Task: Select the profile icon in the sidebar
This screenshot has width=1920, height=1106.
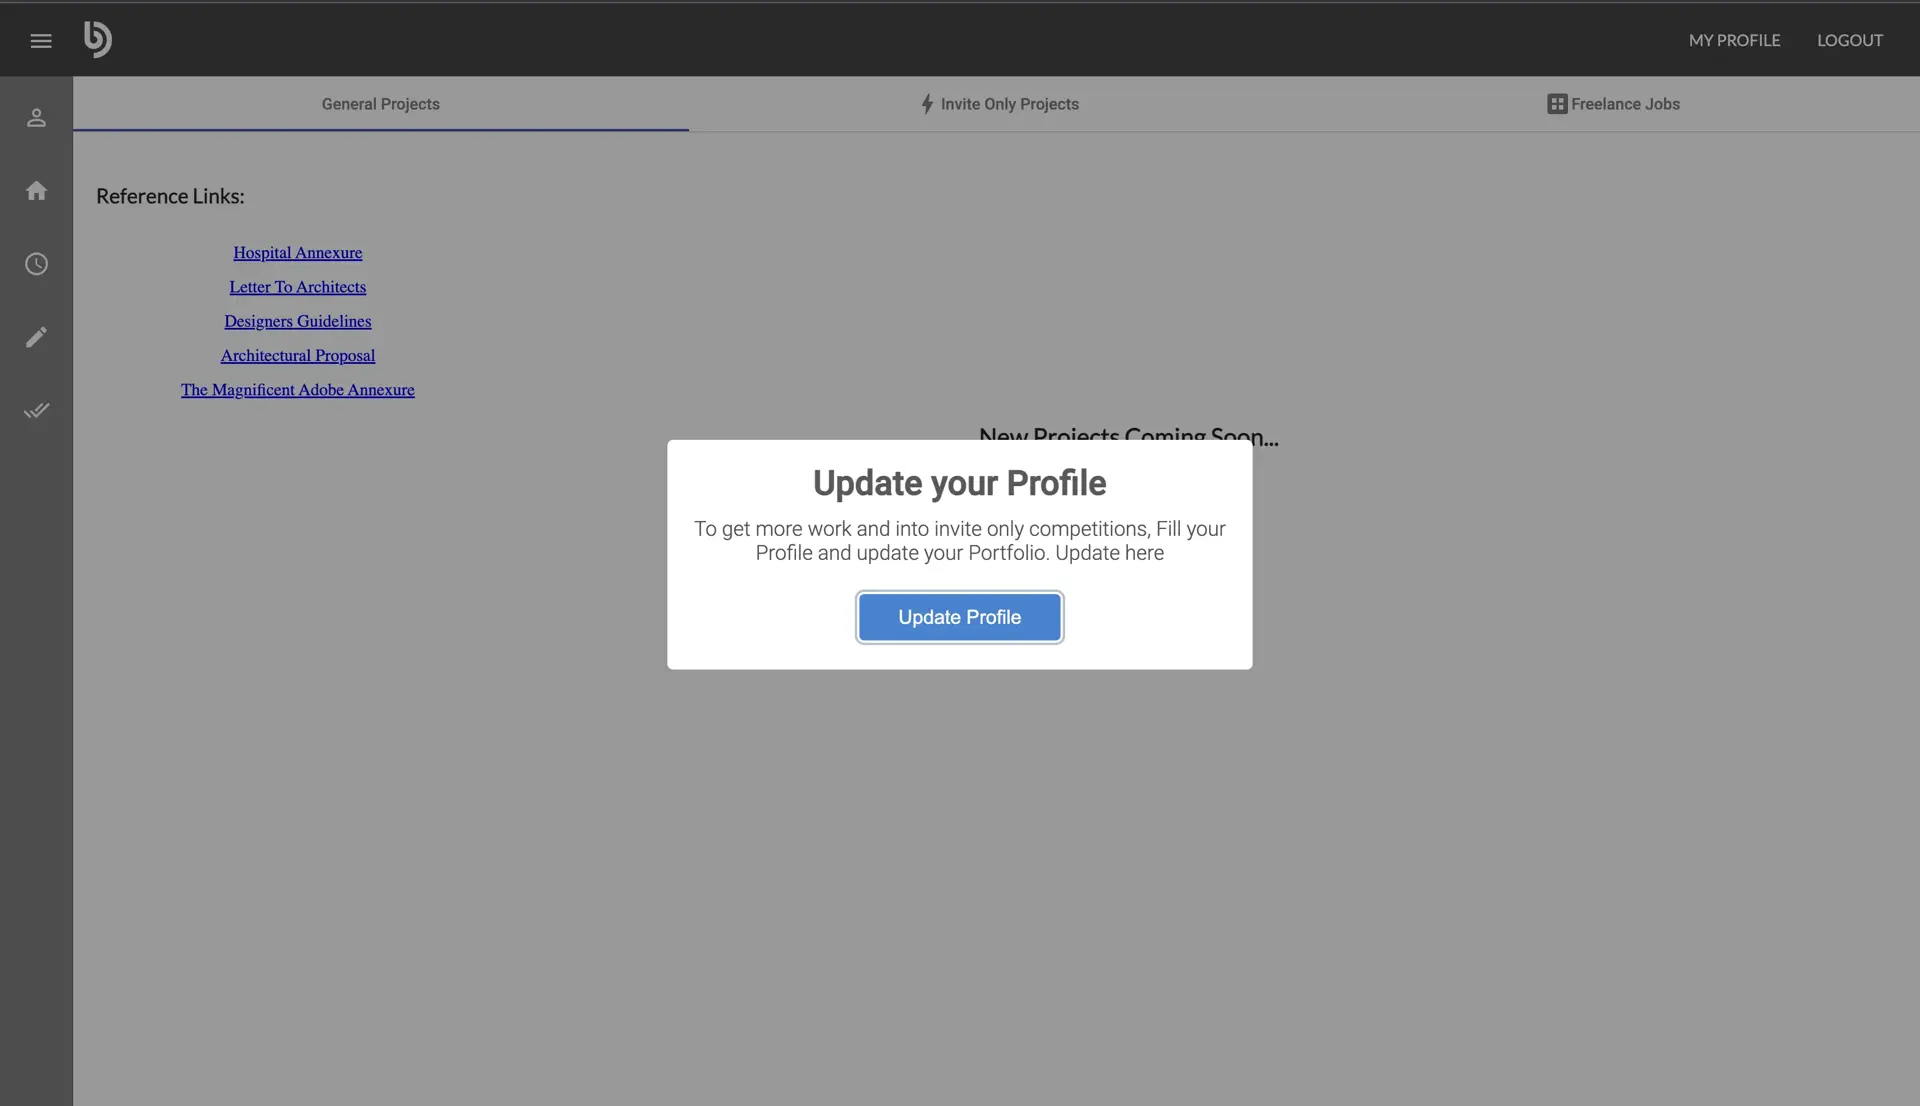Action: pos(37,117)
